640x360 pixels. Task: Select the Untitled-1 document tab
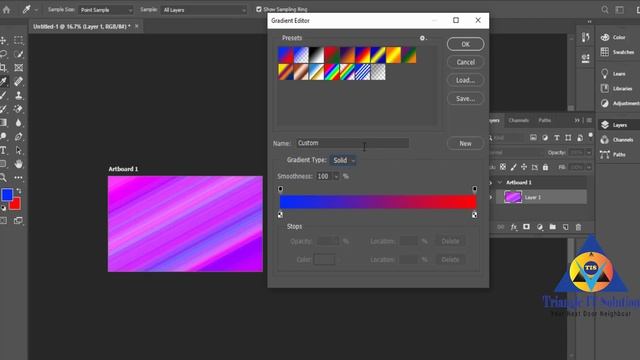[x=82, y=27]
